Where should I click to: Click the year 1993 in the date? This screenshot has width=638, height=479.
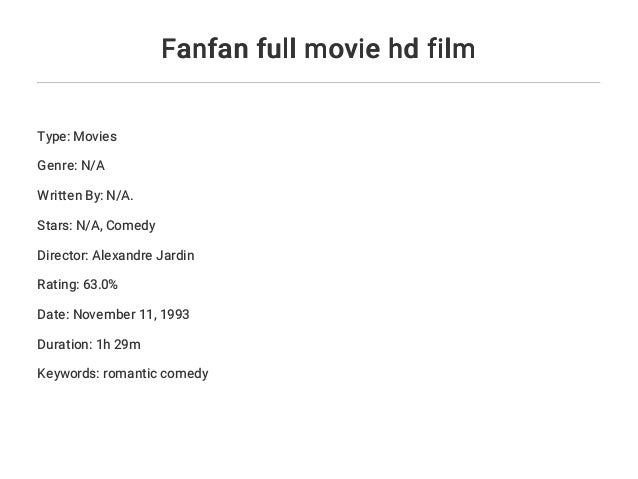tap(175, 314)
